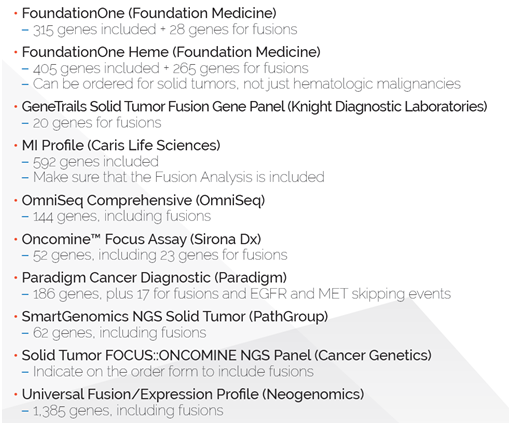Click FoundationOne Heme (Foundation Medicine) title

click(x=171, y=52)
